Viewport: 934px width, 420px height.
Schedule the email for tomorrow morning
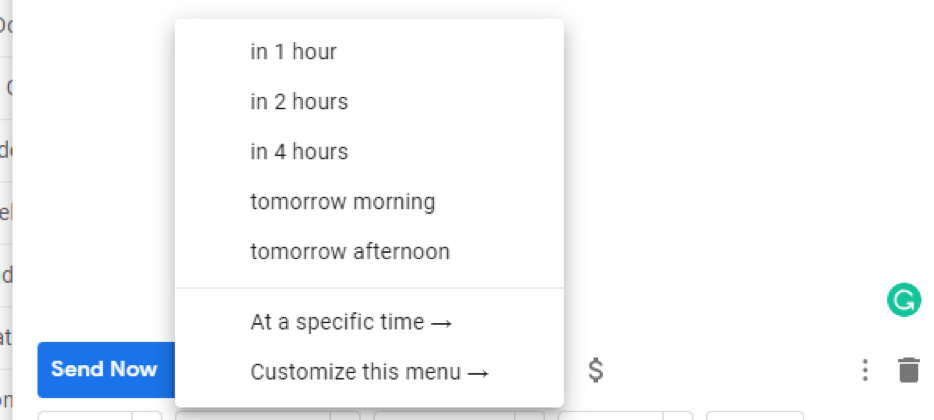click(x=342, y=202)
